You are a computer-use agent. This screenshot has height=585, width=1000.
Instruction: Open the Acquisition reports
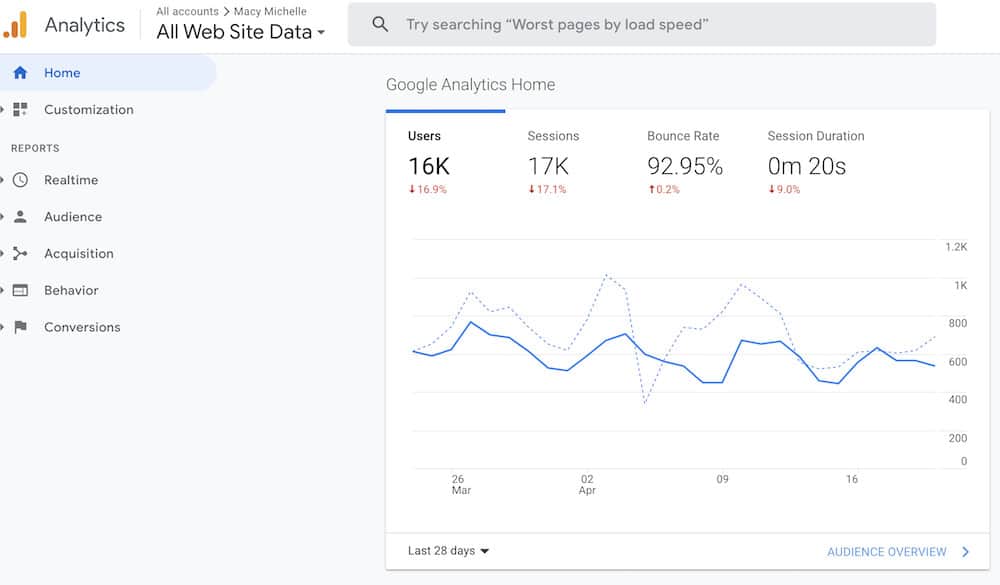pyautogui.click(x=78, y=253)
